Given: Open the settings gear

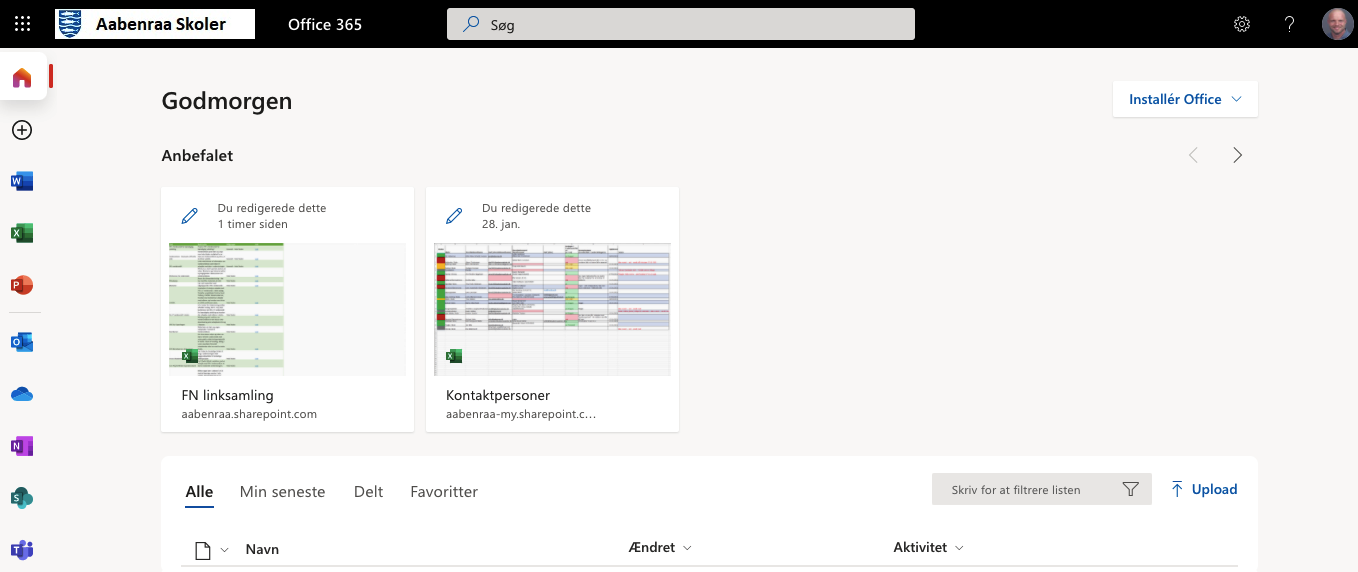Looking at the screenshot, I should coord(1242,24).
